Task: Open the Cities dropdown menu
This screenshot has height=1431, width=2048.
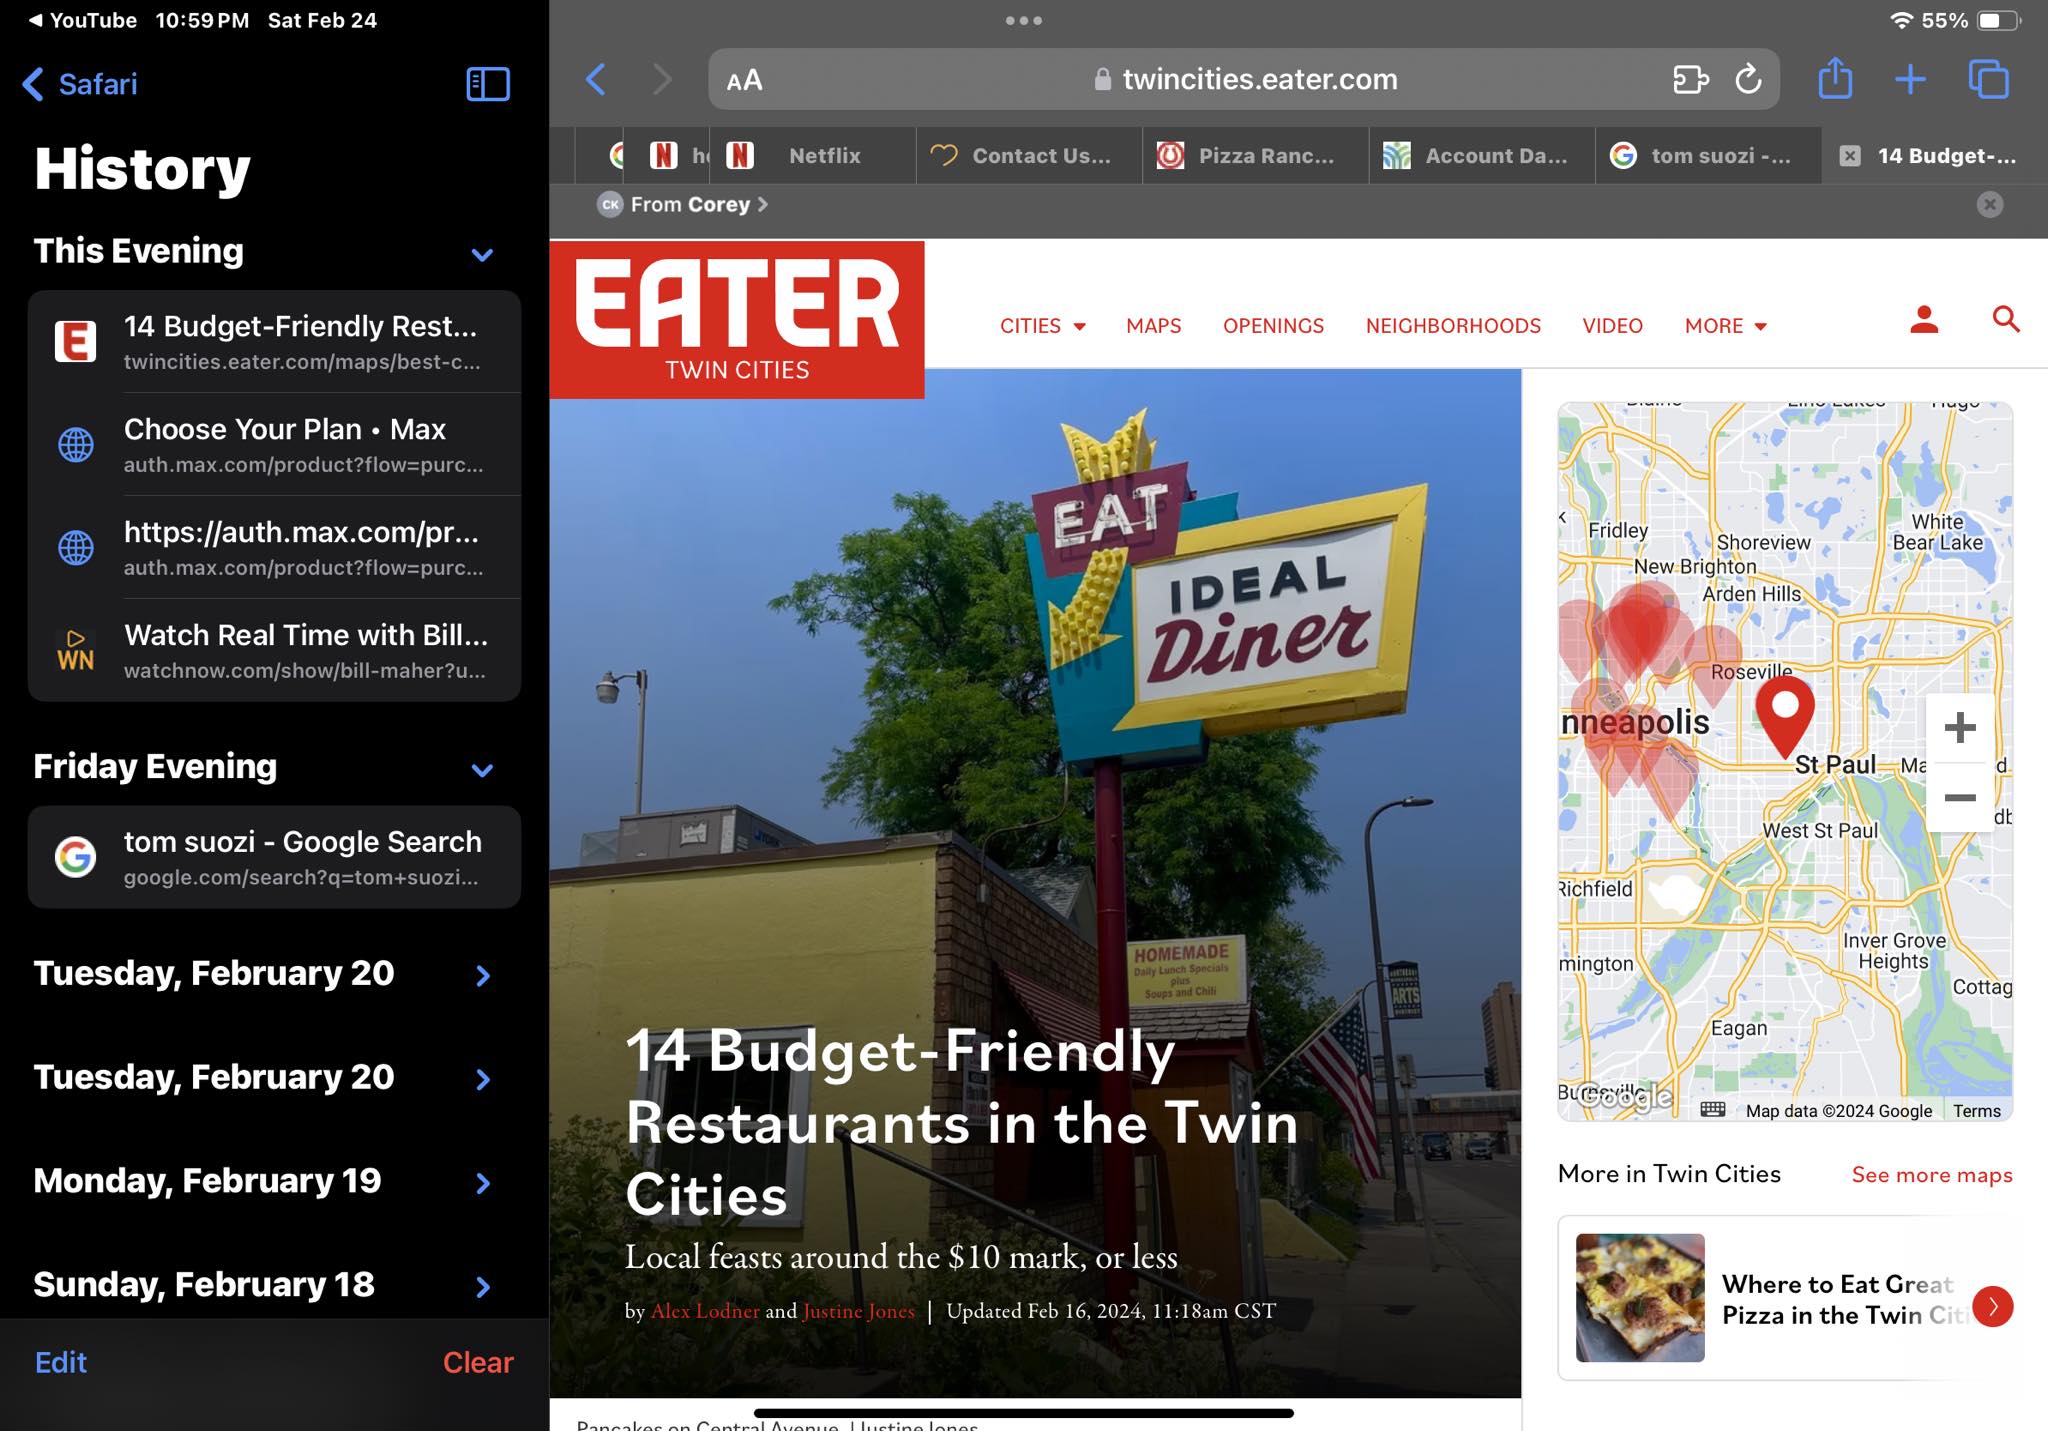Action: [1043, 326]
